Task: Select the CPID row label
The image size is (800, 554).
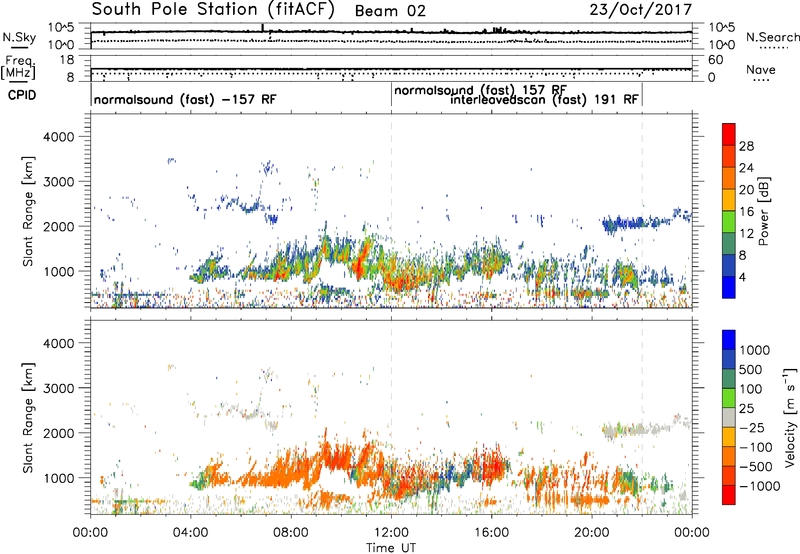Action: [22, 95]
